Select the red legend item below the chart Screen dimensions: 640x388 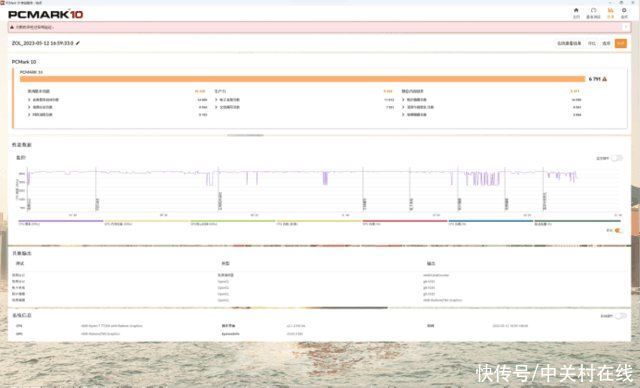click(x=404, y=222)
